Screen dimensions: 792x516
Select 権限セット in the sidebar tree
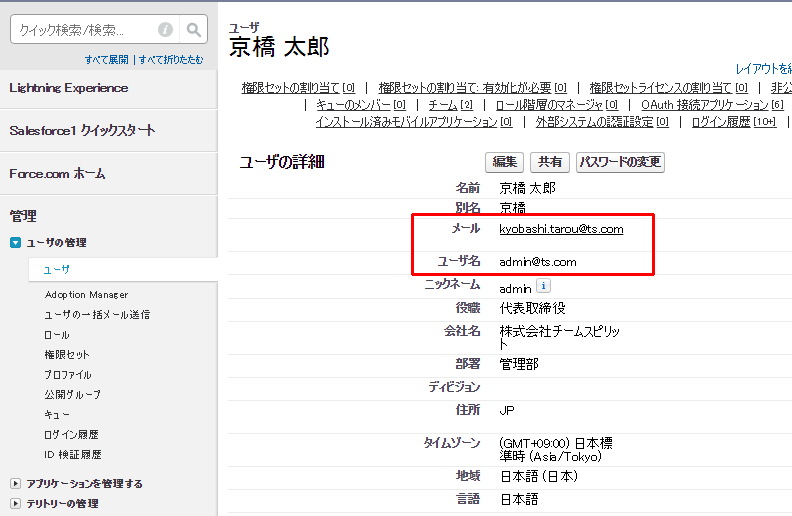[x=66, y=354]
